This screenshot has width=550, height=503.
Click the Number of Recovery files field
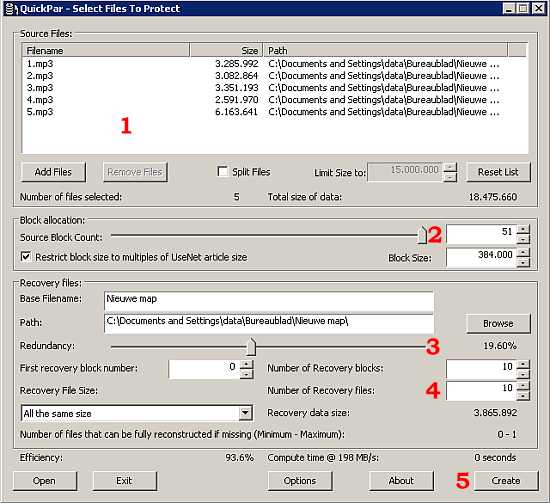(481, 391)
